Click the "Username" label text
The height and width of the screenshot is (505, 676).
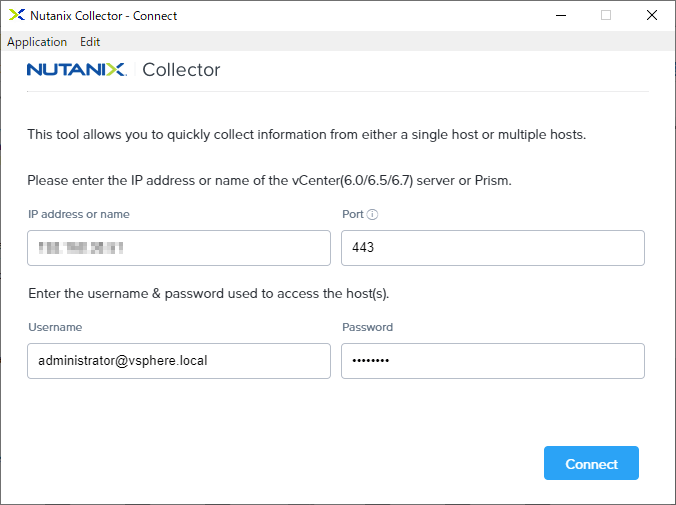coord(55,327)
